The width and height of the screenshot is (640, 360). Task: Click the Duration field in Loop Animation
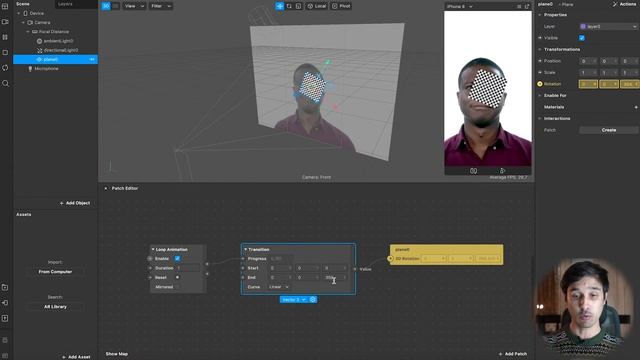tap(188, 268)
